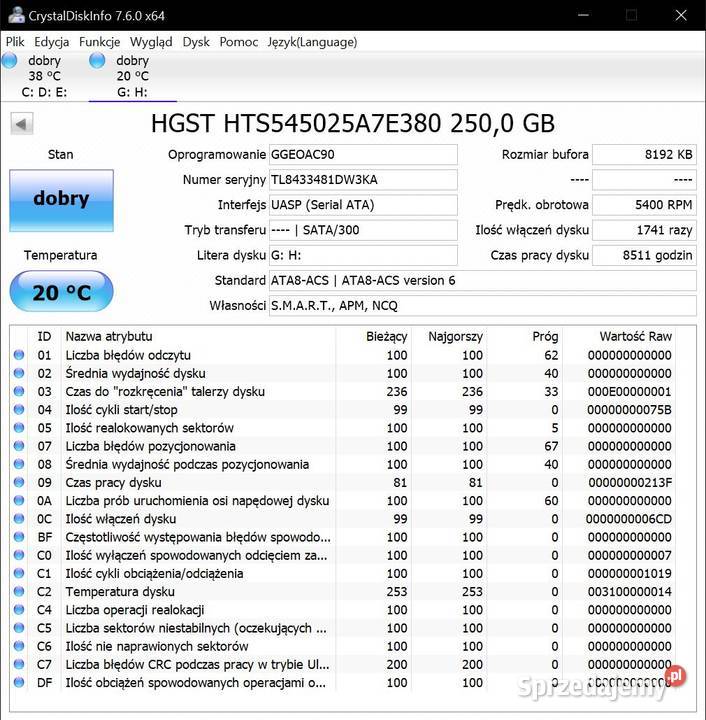Click status dot for C5 sektorów niestabilnych
Viewport: 706px width, 720px height.
pyautogui.click(x=19, y=628)
